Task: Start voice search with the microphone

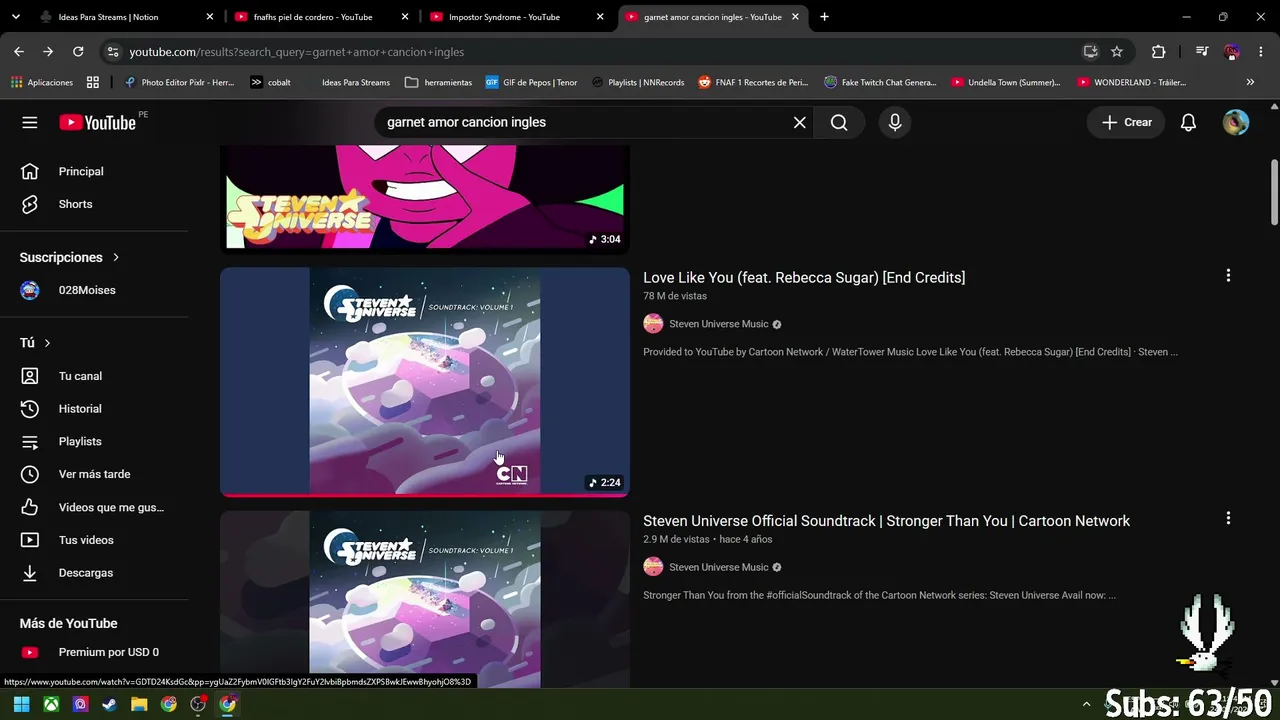Action: pyautogui.click(x=895, y=122)
